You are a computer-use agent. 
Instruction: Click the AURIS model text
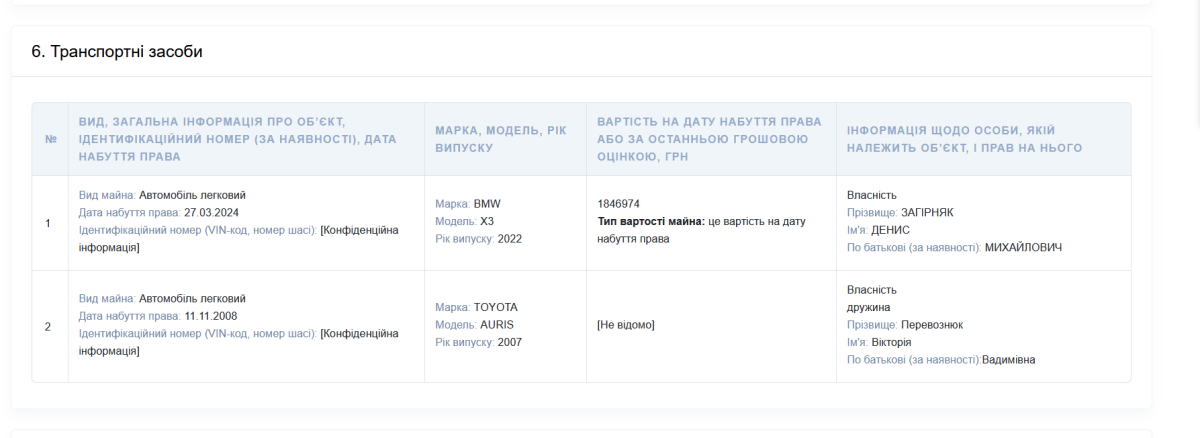coord(496,325)
